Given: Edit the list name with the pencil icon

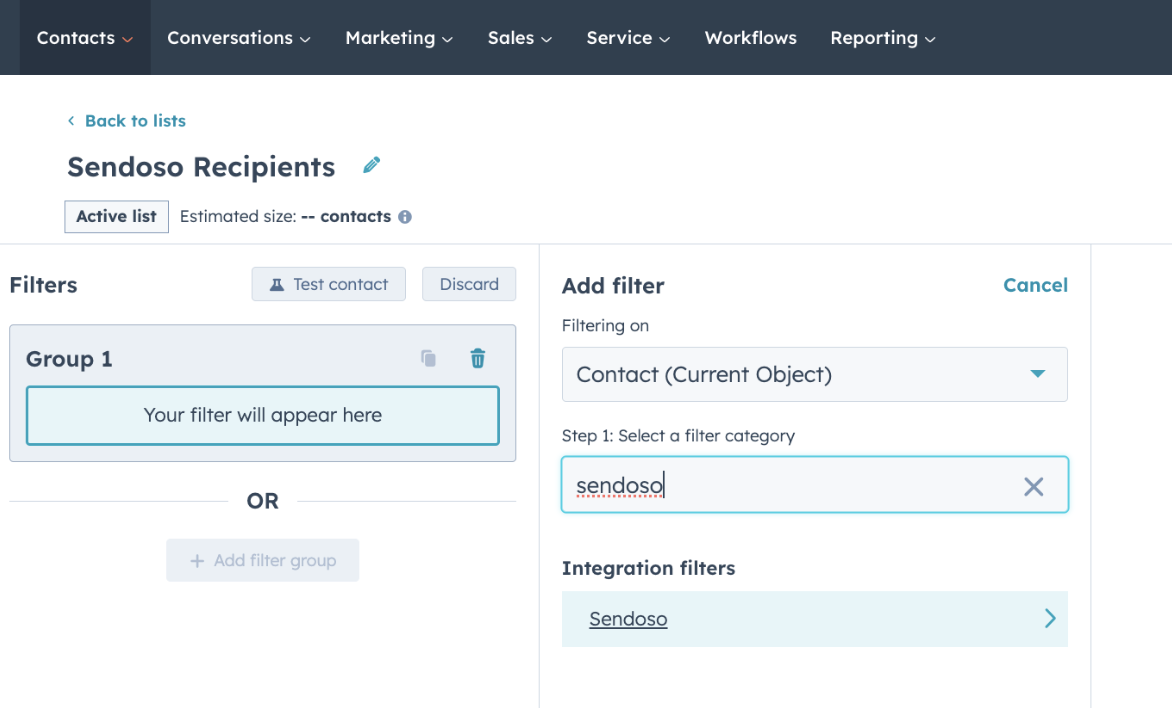Looking at the screenshot, I should click(x=371, y=165).
